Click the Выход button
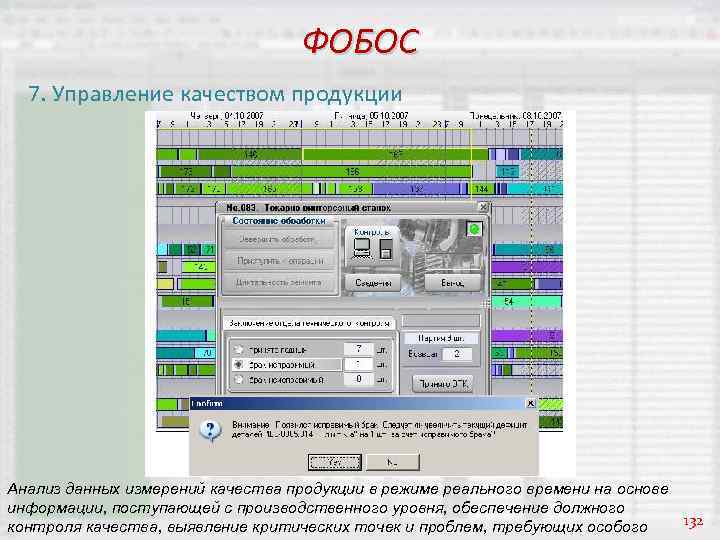The width and height of the screenshot is (720, 540). coord(453,283)
